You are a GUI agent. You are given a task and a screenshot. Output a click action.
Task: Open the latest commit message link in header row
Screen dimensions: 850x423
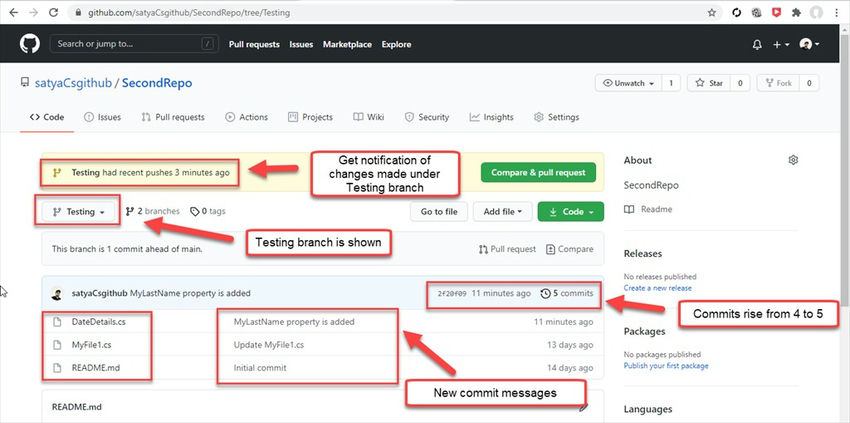point(190,293)
